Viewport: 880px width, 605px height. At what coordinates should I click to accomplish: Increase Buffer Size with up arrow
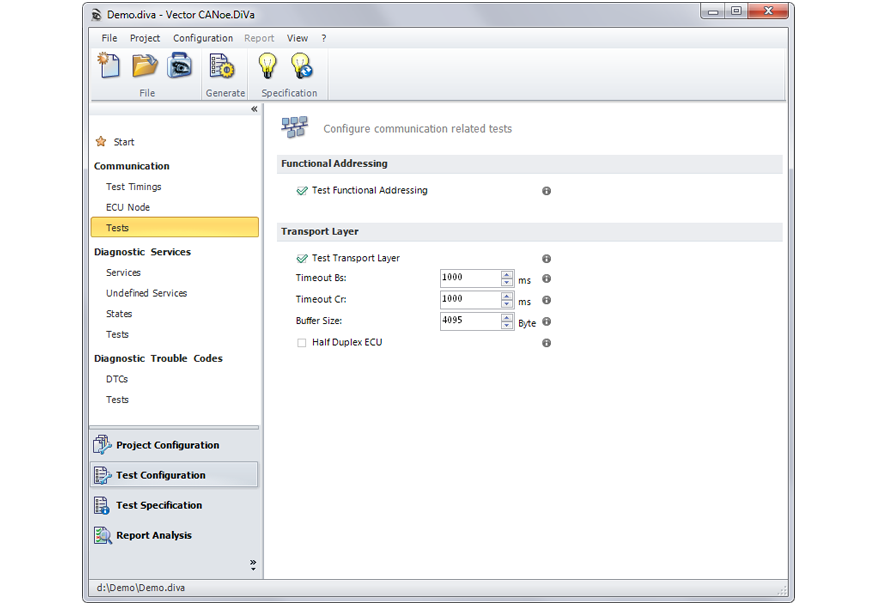click(507, 317)
